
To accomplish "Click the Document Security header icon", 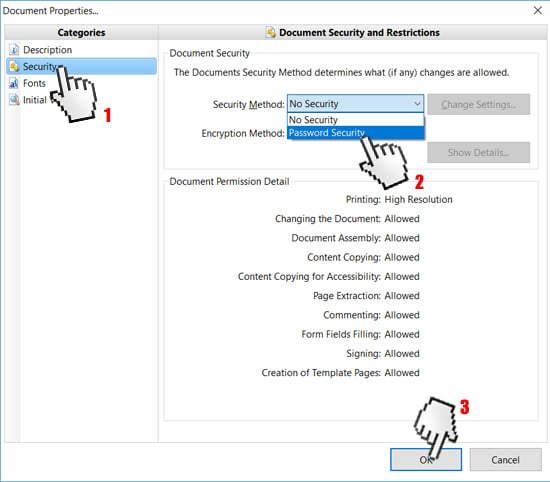I will pos(270,33).
